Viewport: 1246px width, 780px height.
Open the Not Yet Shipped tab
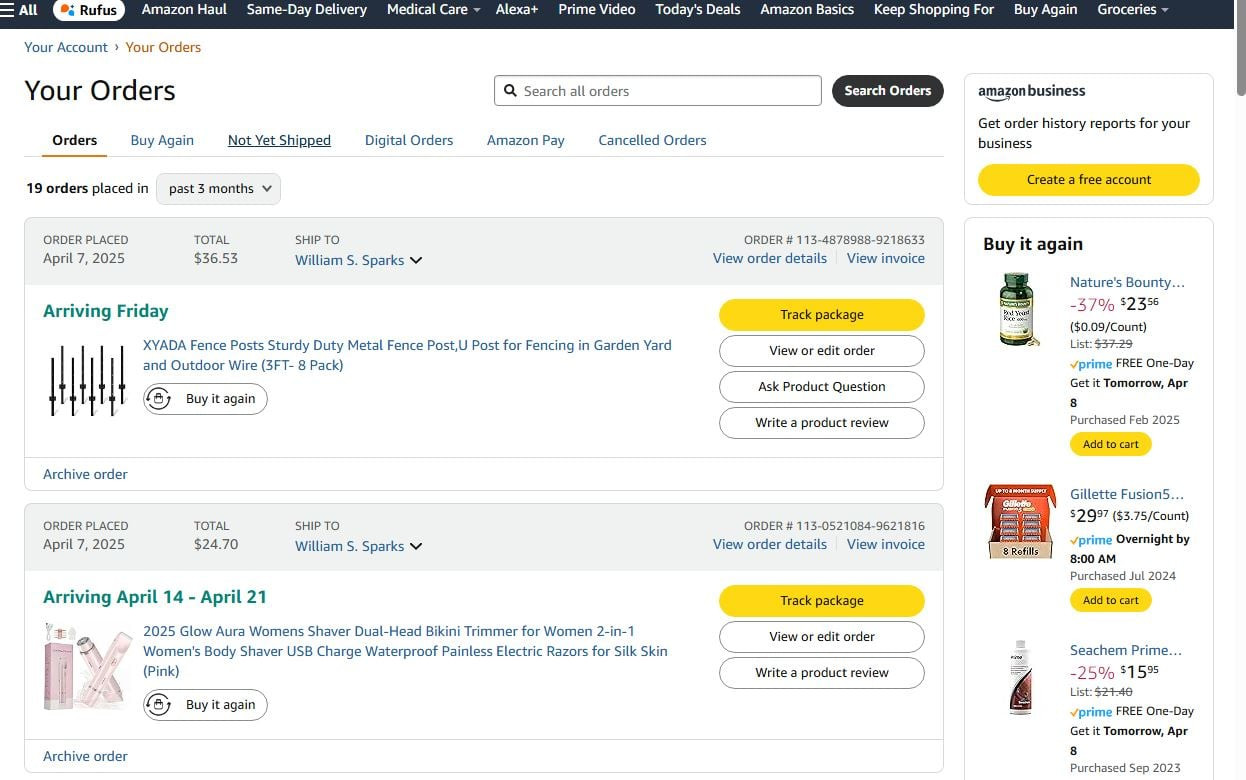pyautogui.click(x=279, y=140)
